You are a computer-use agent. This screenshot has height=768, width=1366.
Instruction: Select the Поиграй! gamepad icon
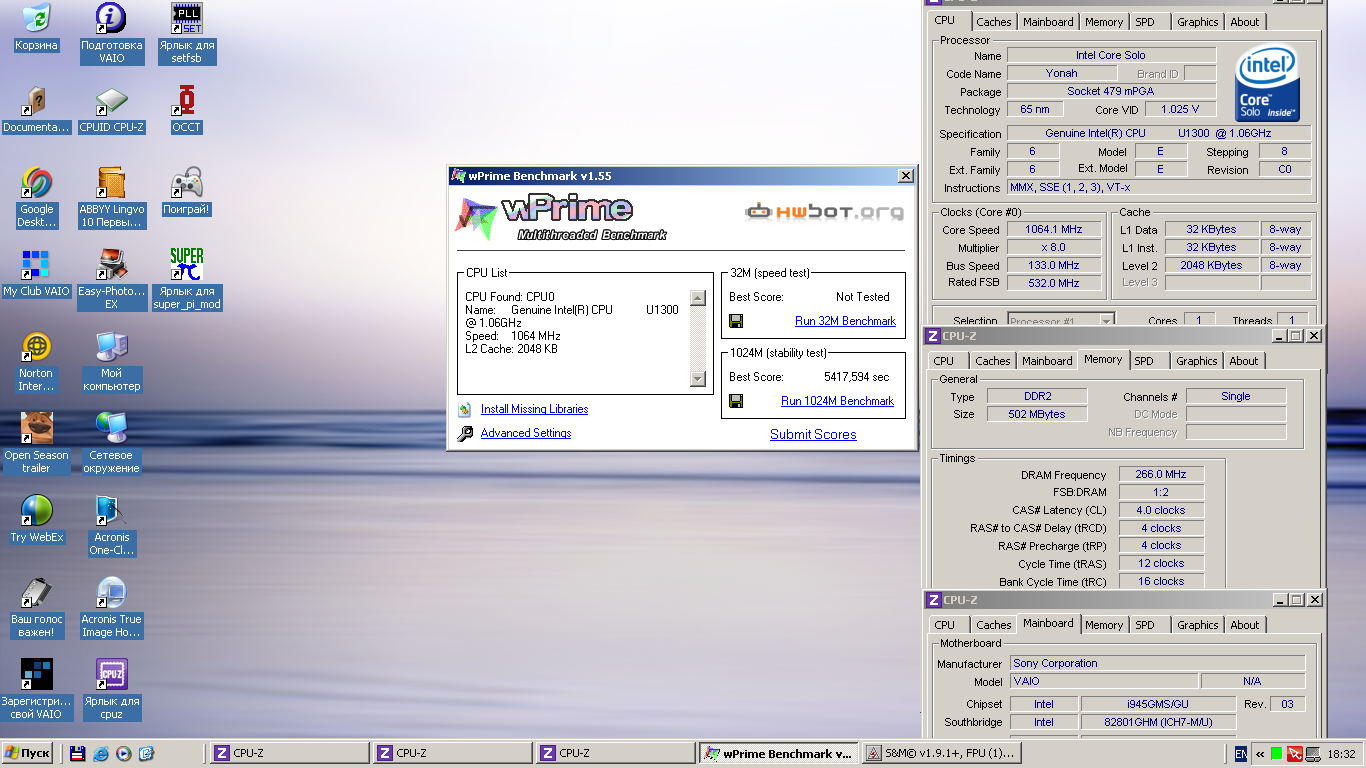click(x=186, y=182)
